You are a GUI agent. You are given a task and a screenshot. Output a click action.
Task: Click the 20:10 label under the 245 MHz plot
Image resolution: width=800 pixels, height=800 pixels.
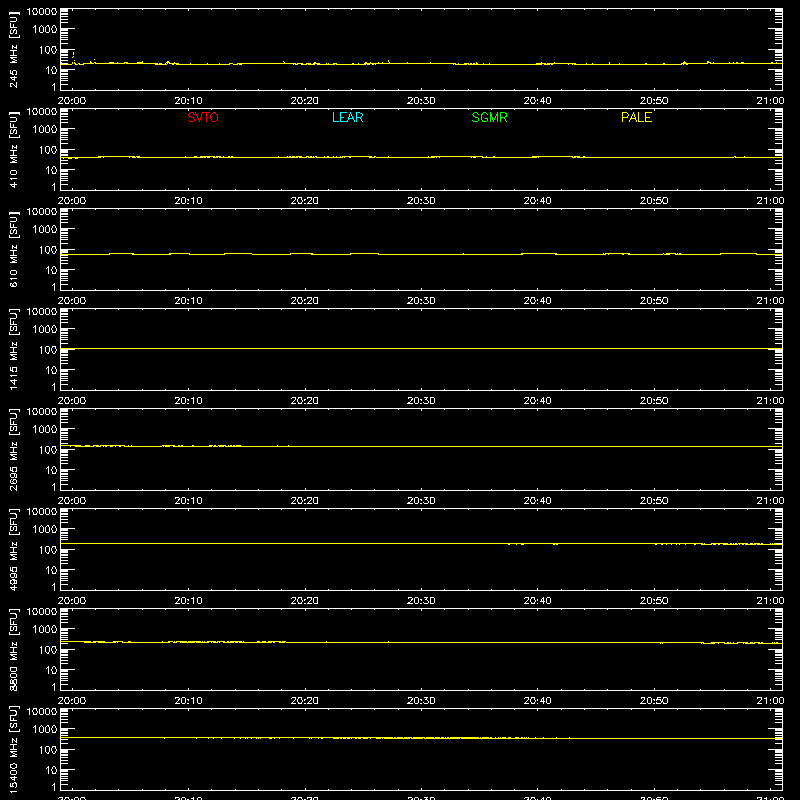188,101
